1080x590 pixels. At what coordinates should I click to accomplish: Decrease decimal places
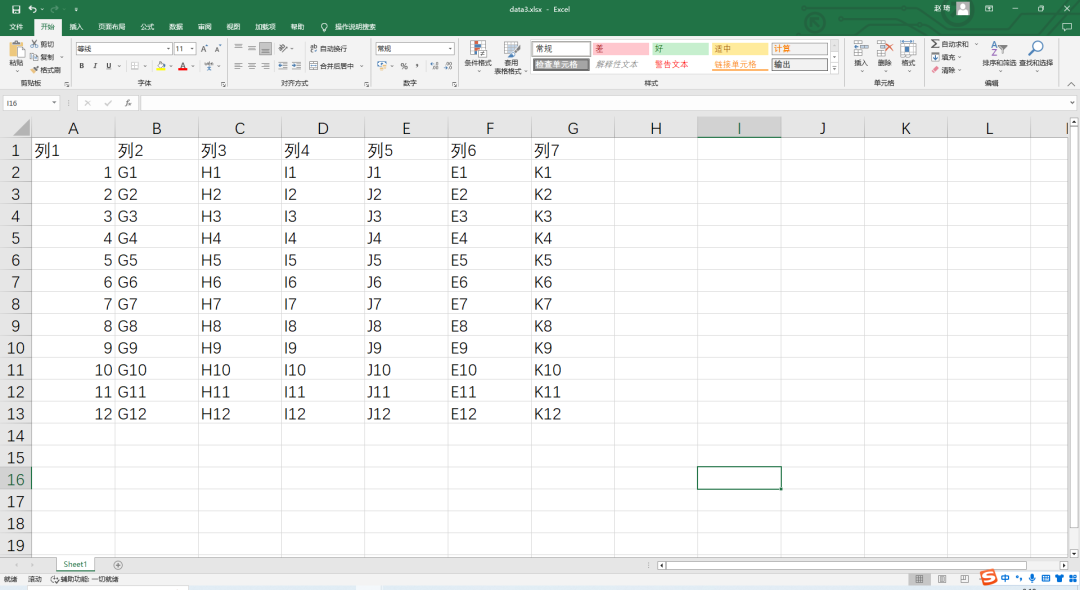[448, 66]
